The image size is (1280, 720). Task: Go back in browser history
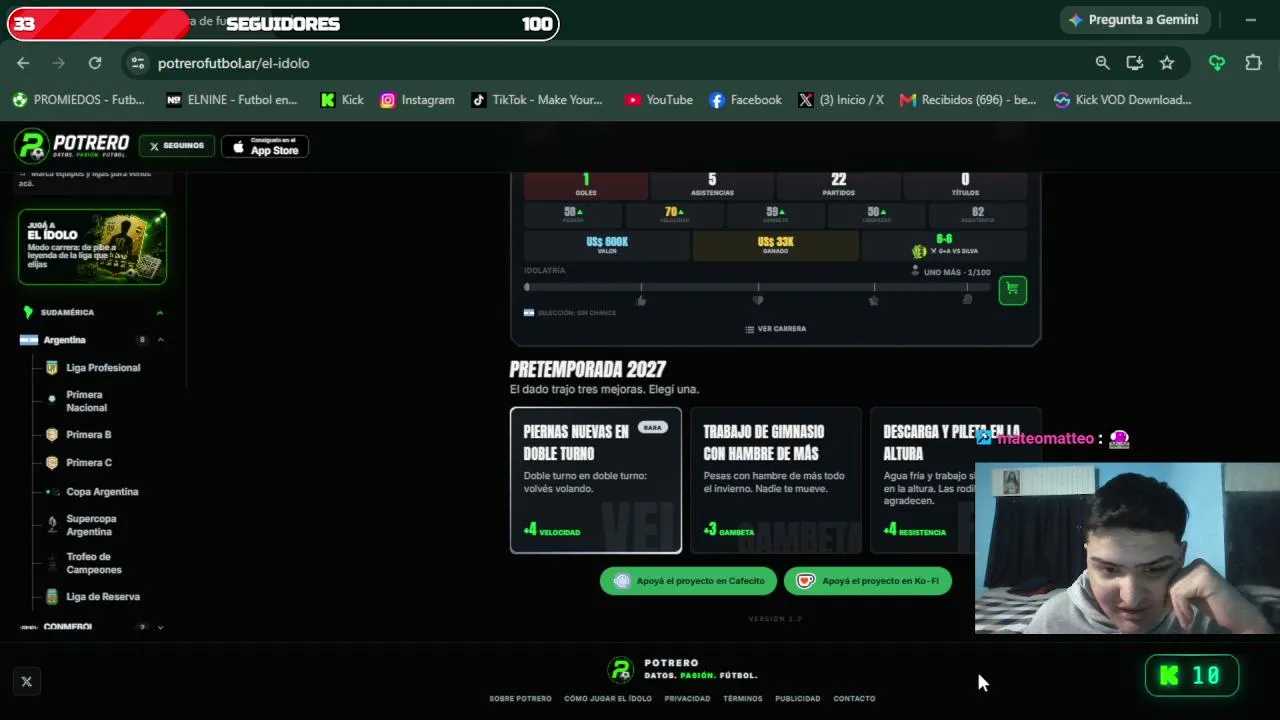click(23, 63)
